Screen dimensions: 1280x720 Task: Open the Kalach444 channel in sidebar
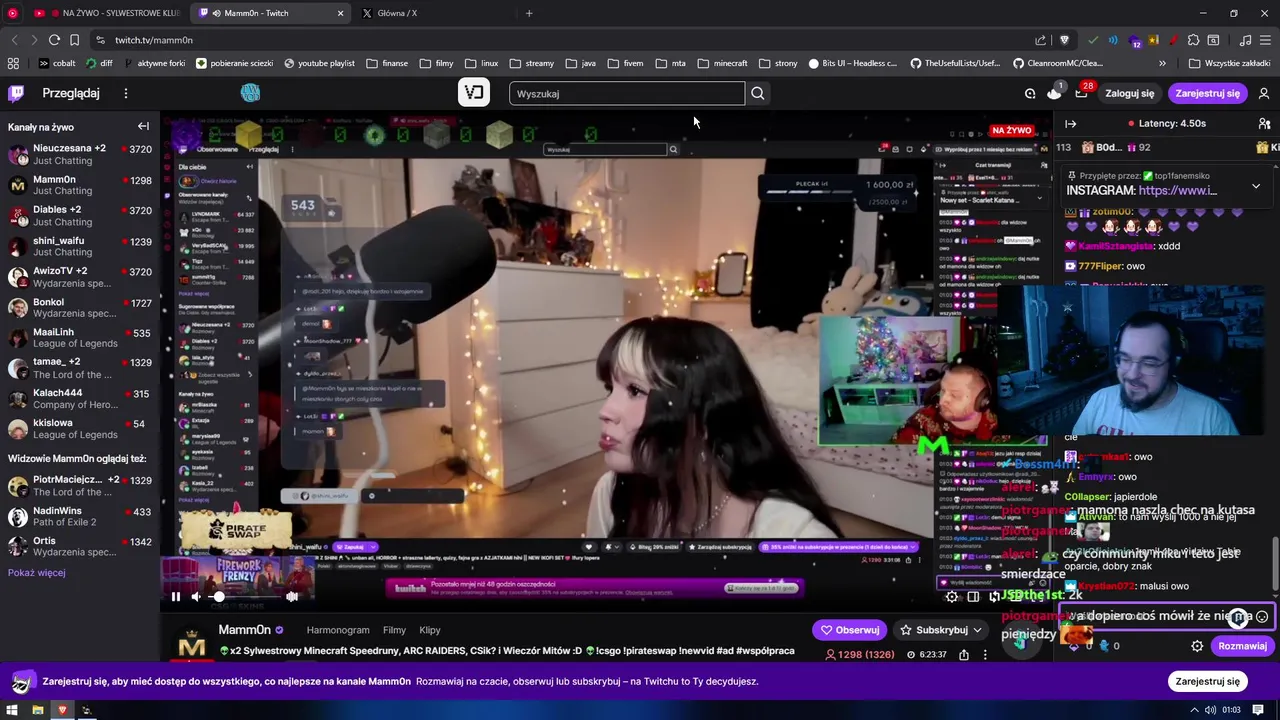pyautogui.click(x=80, y=398)
